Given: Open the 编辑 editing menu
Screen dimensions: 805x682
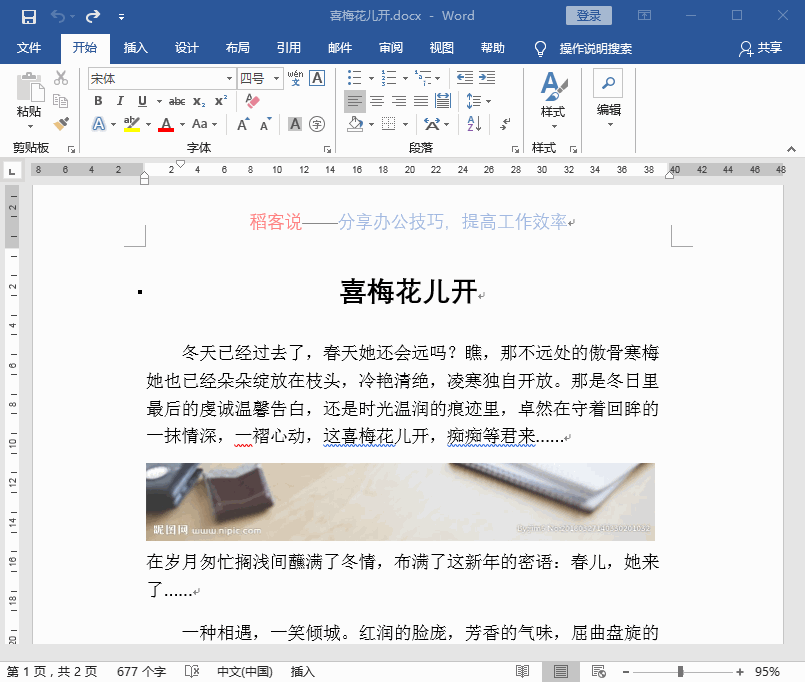Looking at the screenshot, I should point(609,100).
